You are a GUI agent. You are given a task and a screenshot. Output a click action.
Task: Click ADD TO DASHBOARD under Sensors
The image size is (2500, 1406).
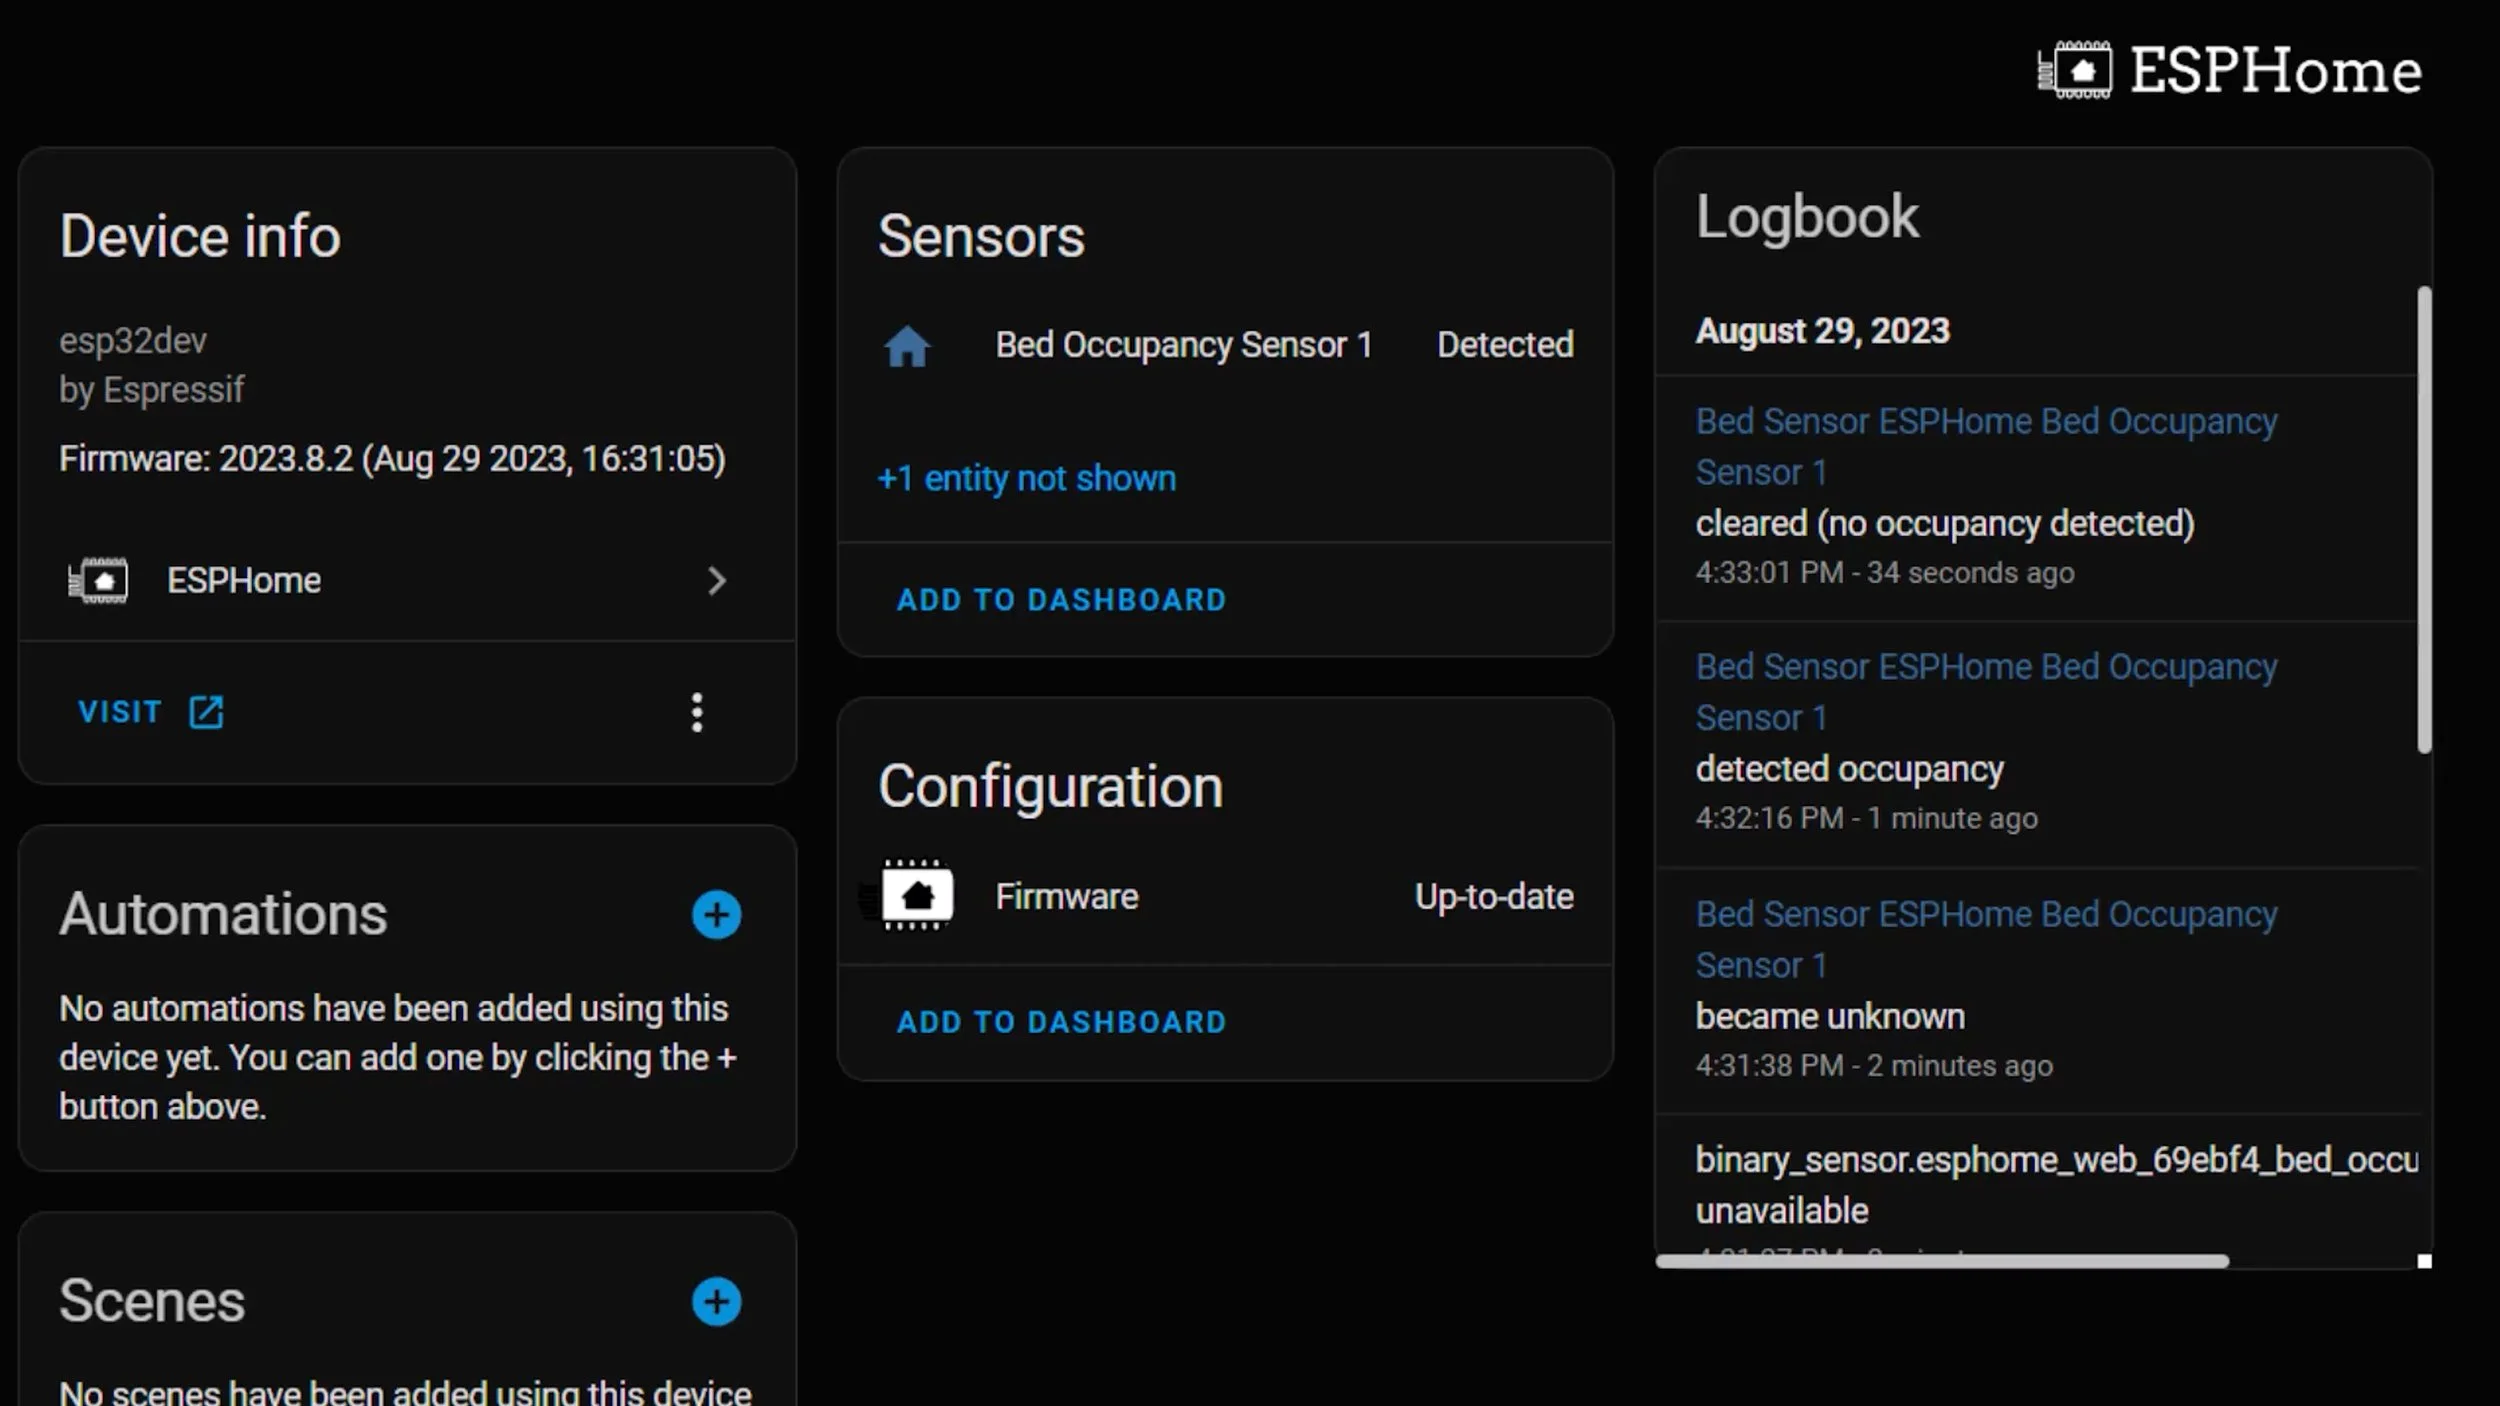point(1061,600)
